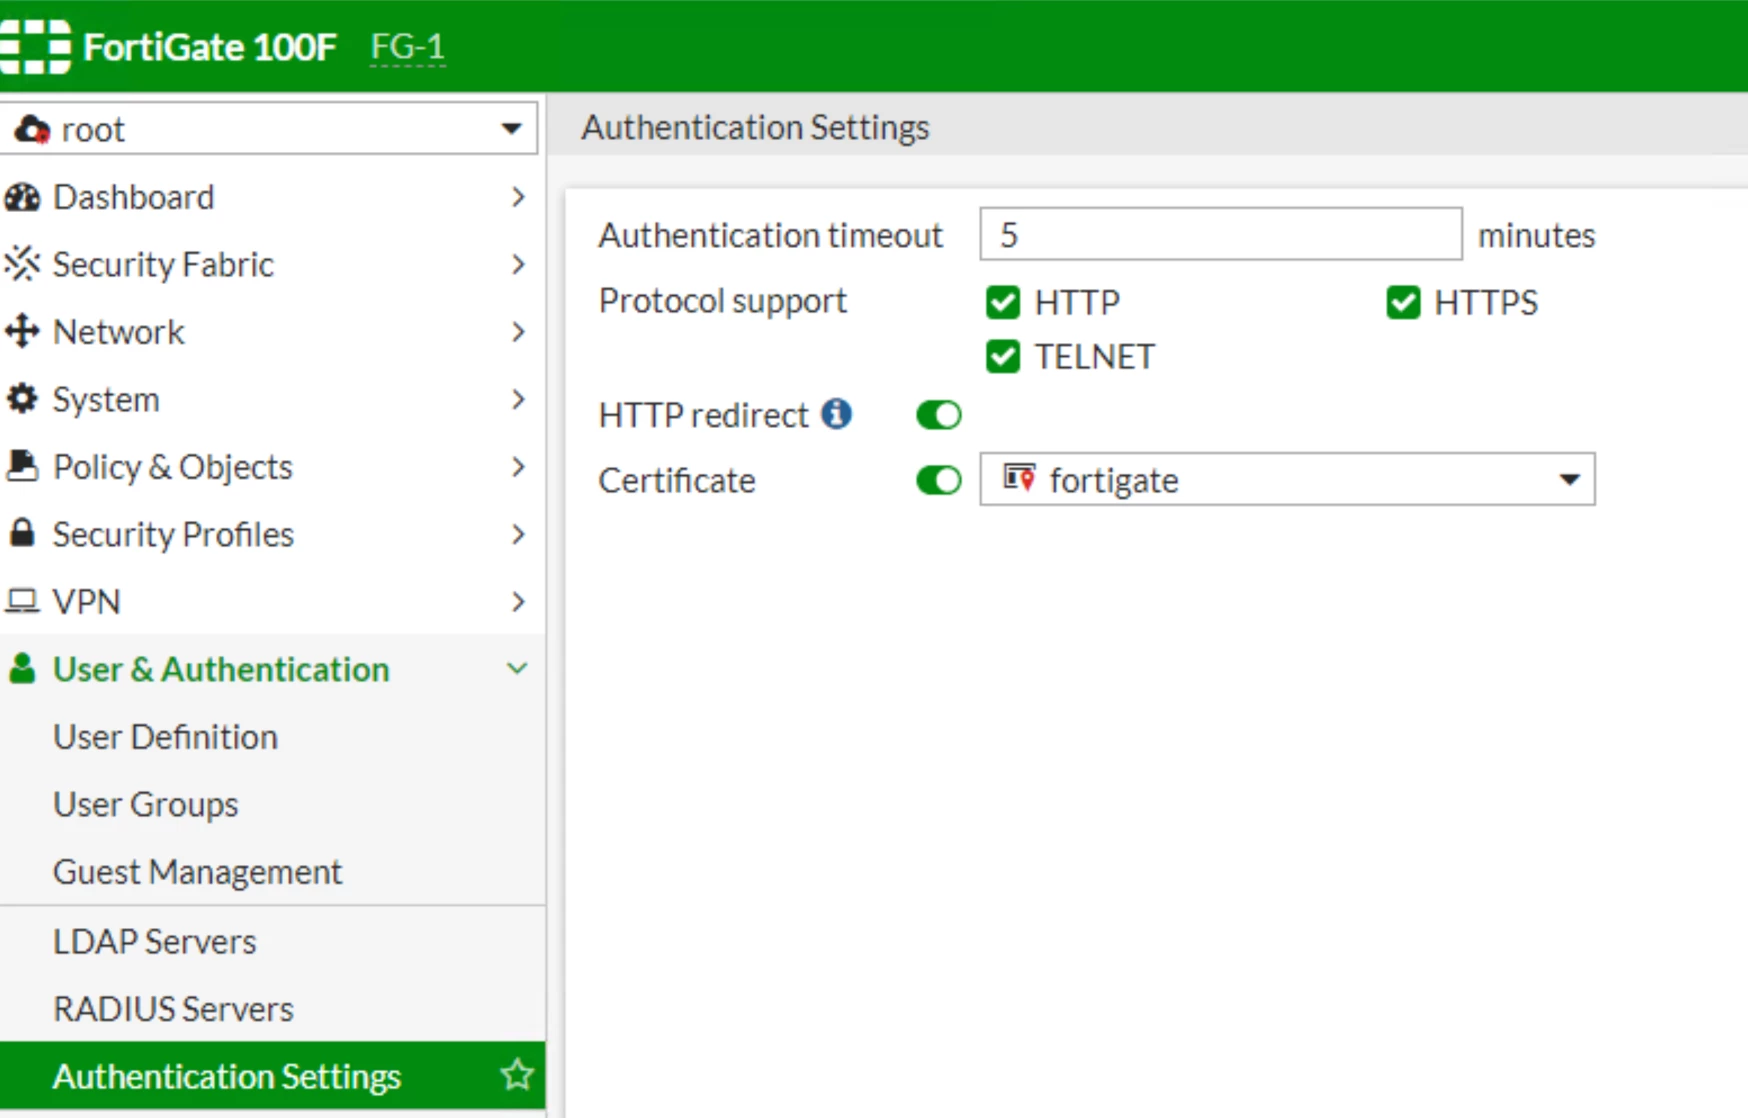The image size is (1748, 1118).
Task: Expand the Policy & Objects chevron
Action: pyautogui.click(x=518, y=466)
